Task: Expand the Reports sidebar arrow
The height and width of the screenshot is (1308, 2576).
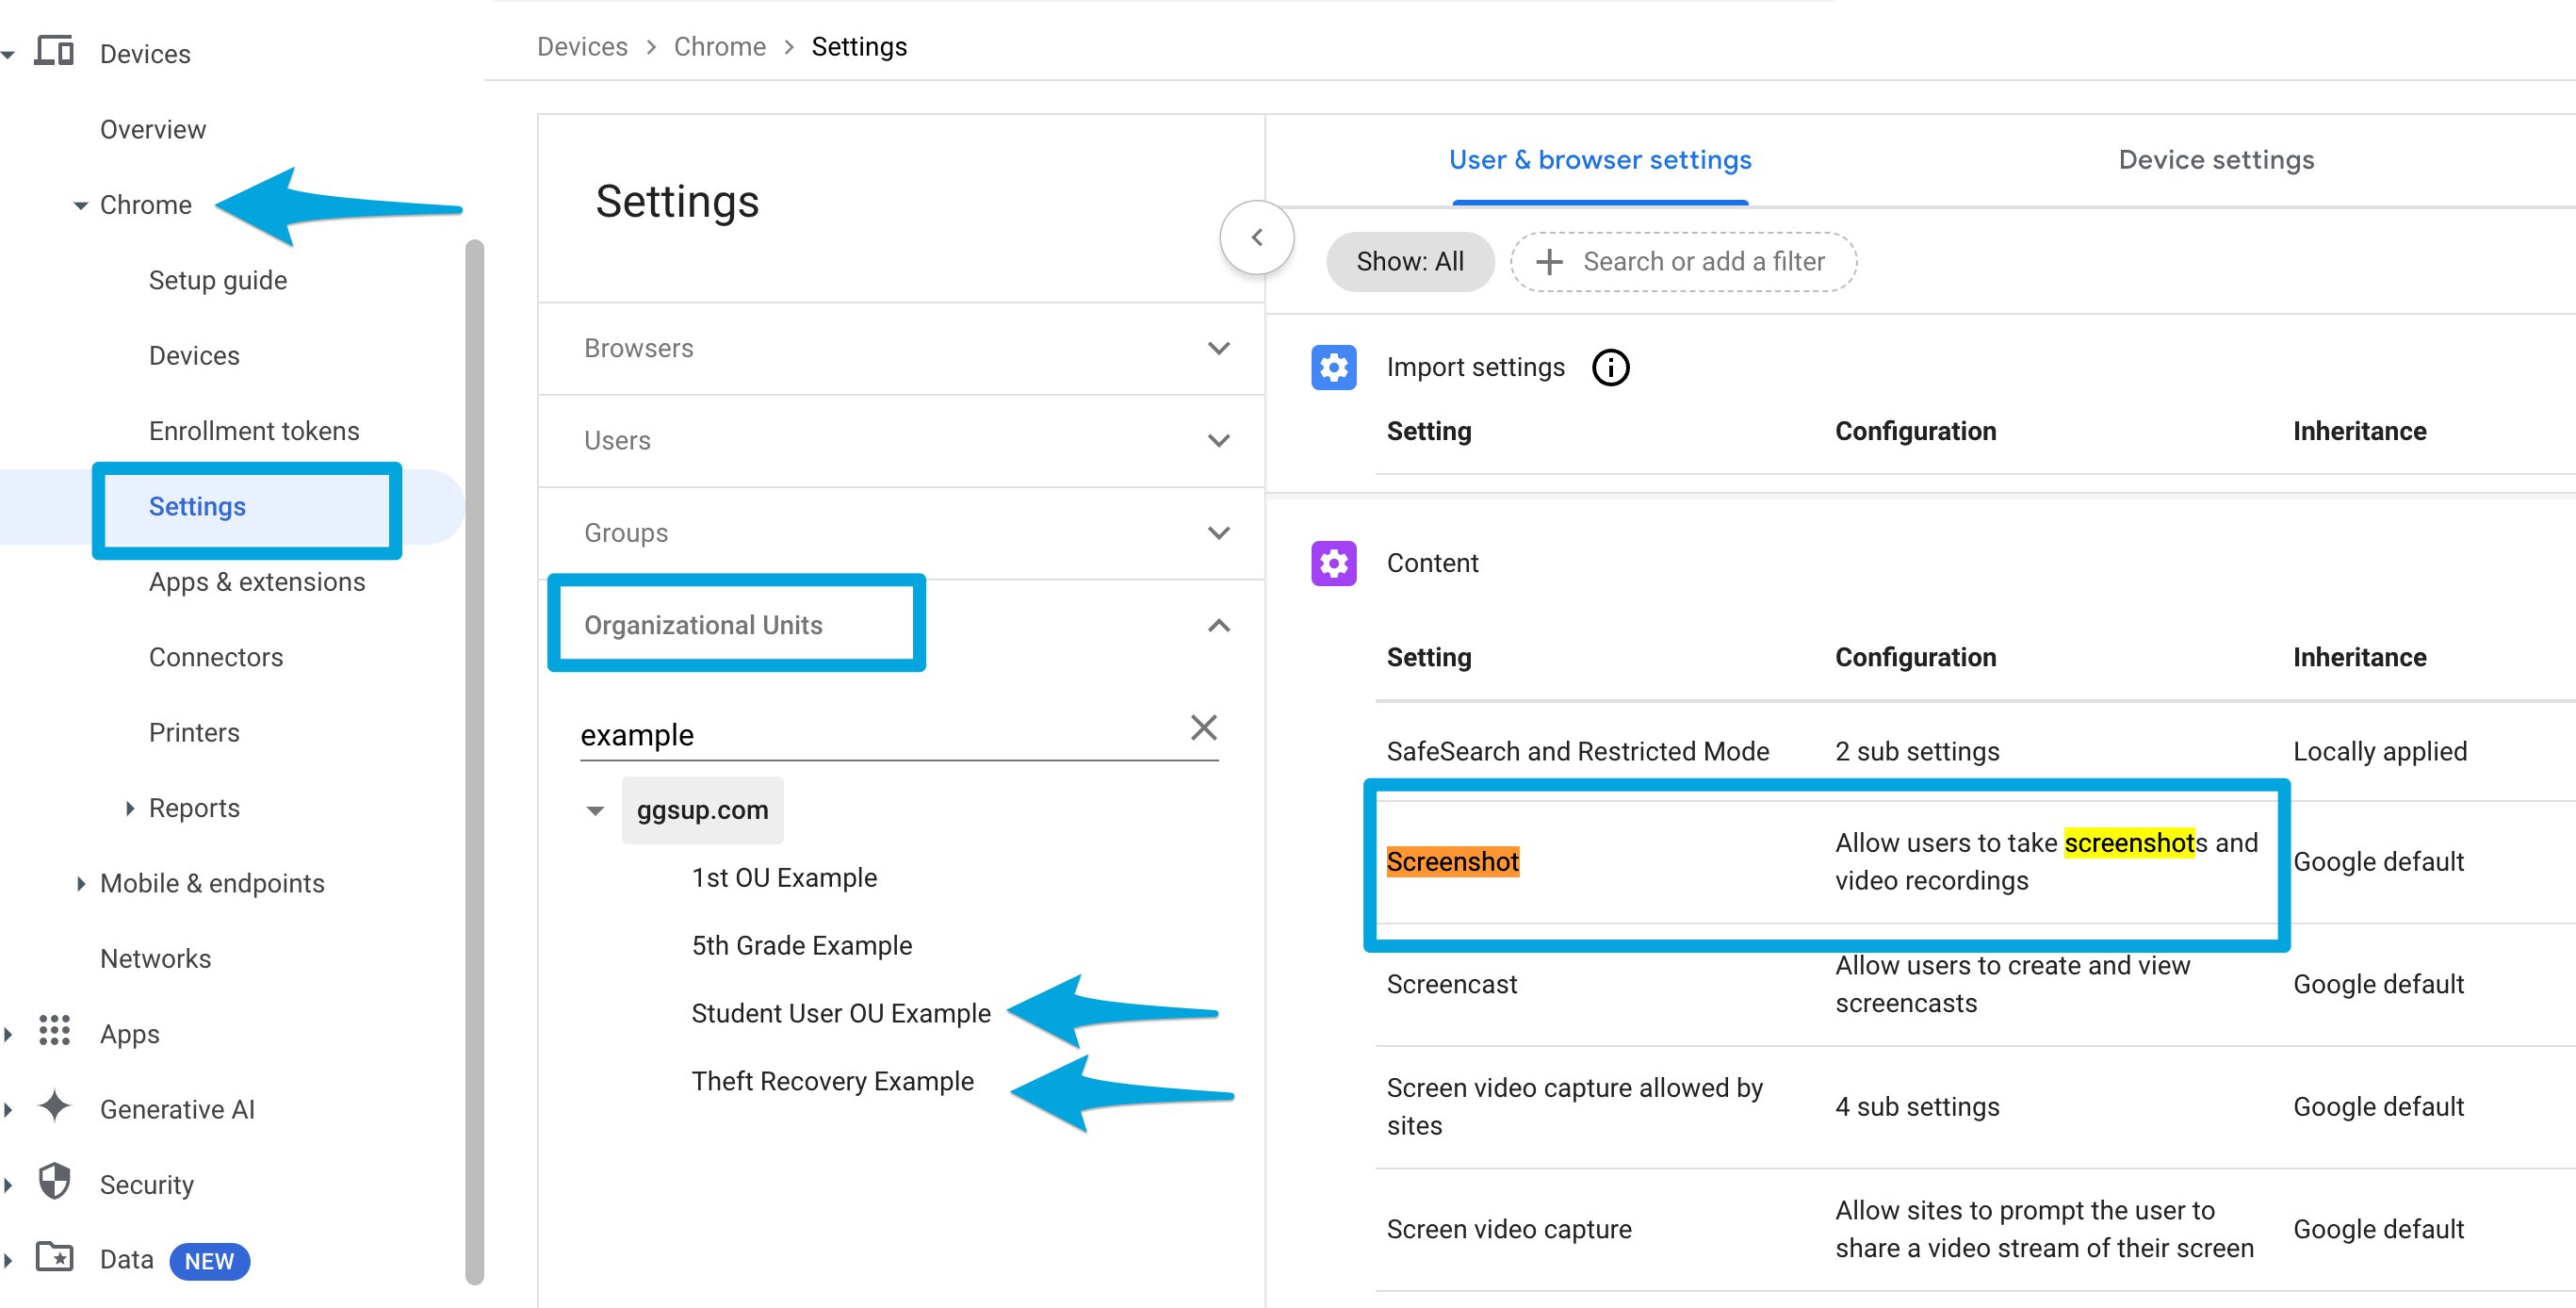Action: (x=130, y=808)
